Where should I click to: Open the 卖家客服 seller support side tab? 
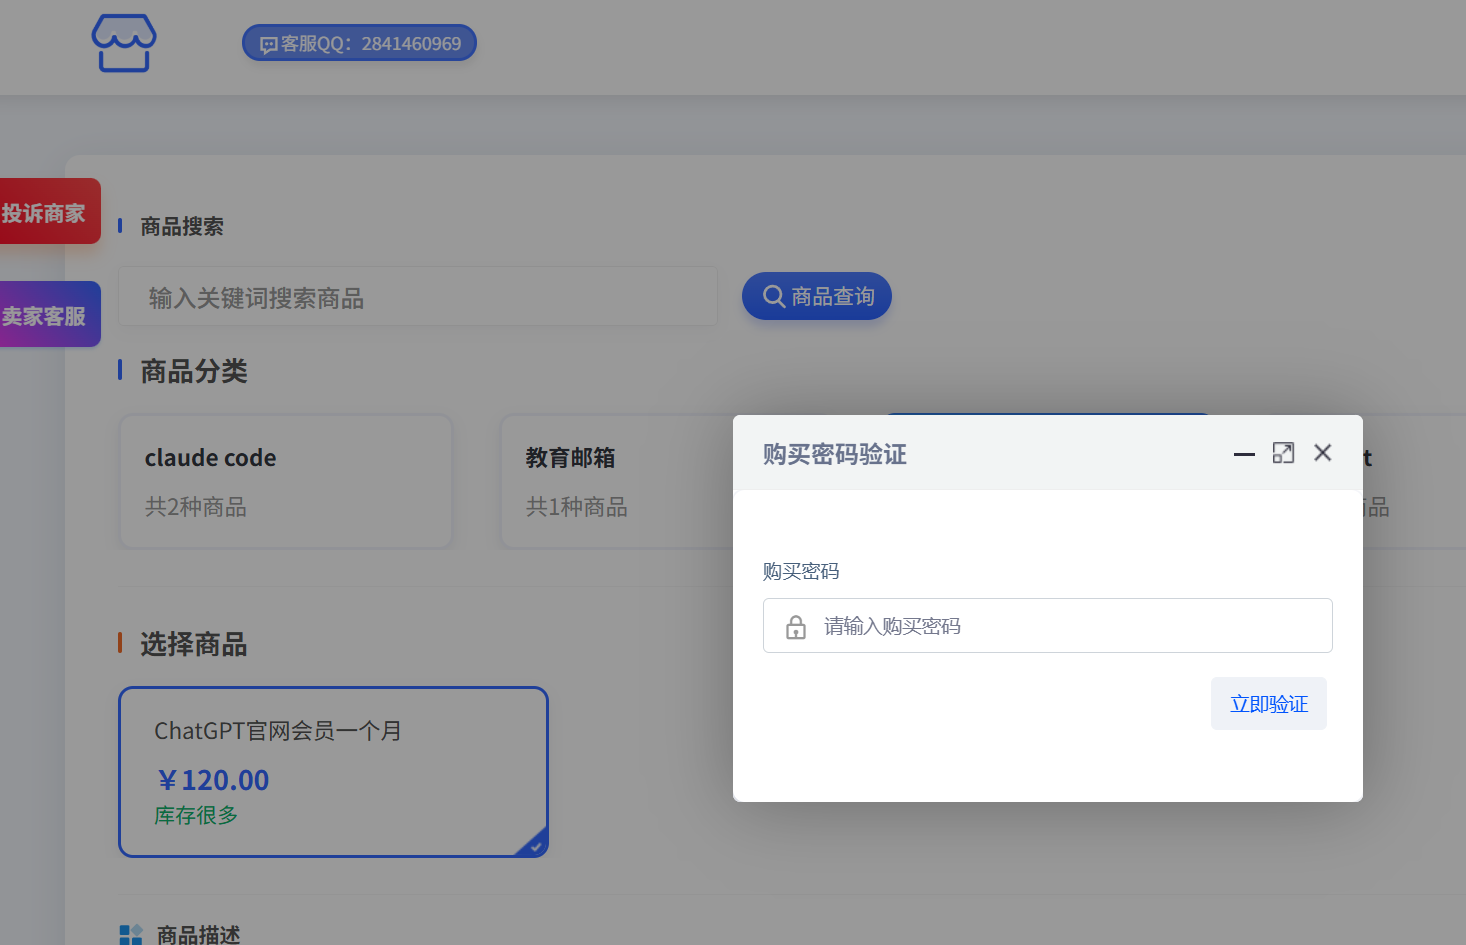[x=49, y=314]
